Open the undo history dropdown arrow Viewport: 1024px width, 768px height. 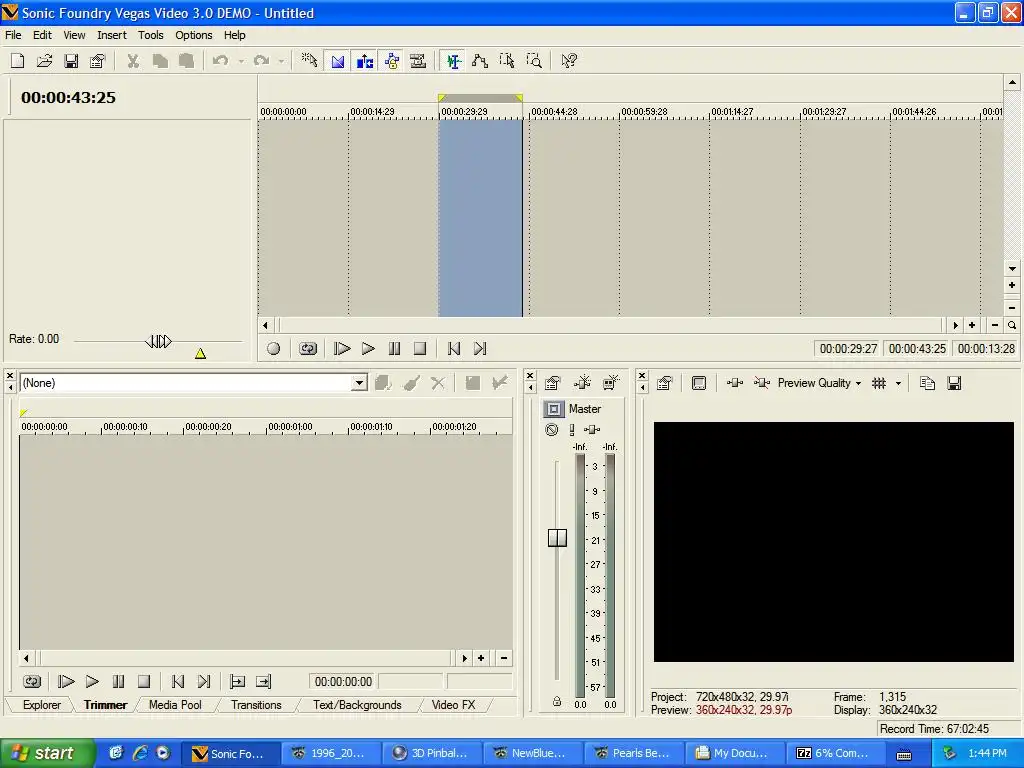point(241,61)
